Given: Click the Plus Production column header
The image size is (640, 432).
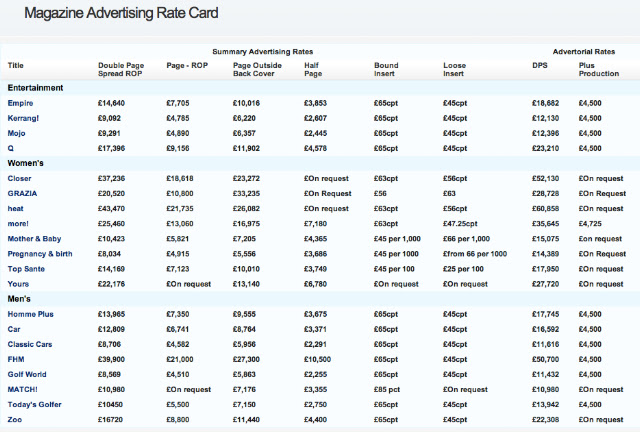Looking at the screenshot, I should click(x=599, y=70).
